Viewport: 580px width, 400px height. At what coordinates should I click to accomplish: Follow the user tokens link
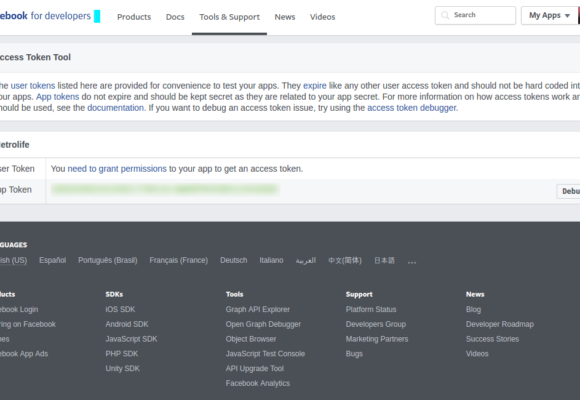[x=33, y=86]
